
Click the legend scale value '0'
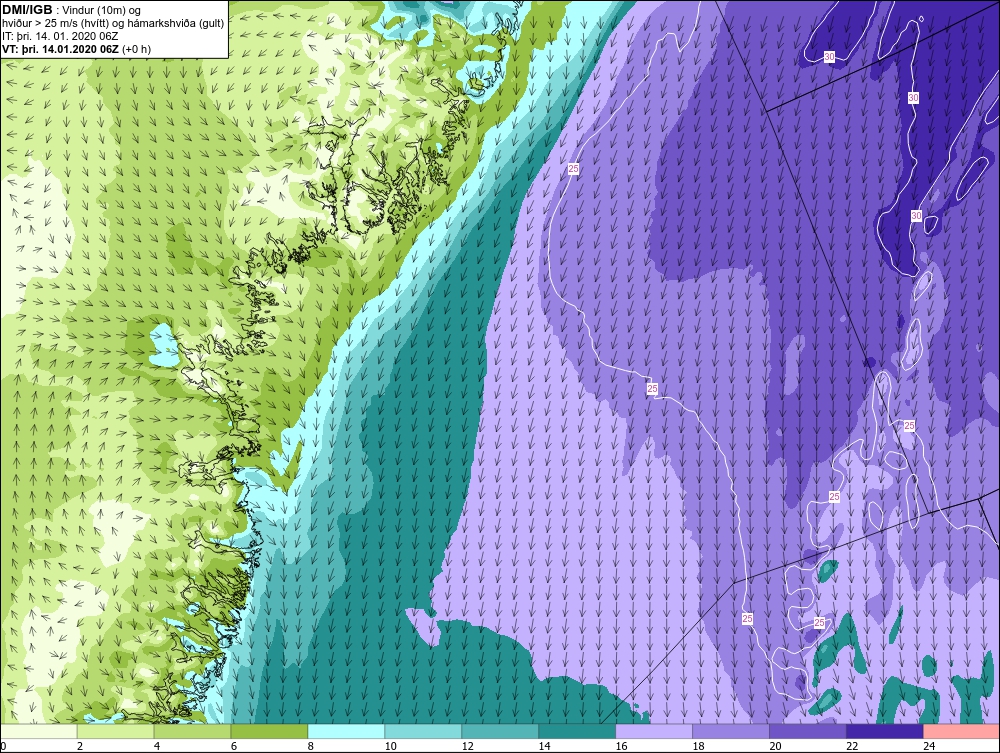pyautogui.click(x=3, y=746)
